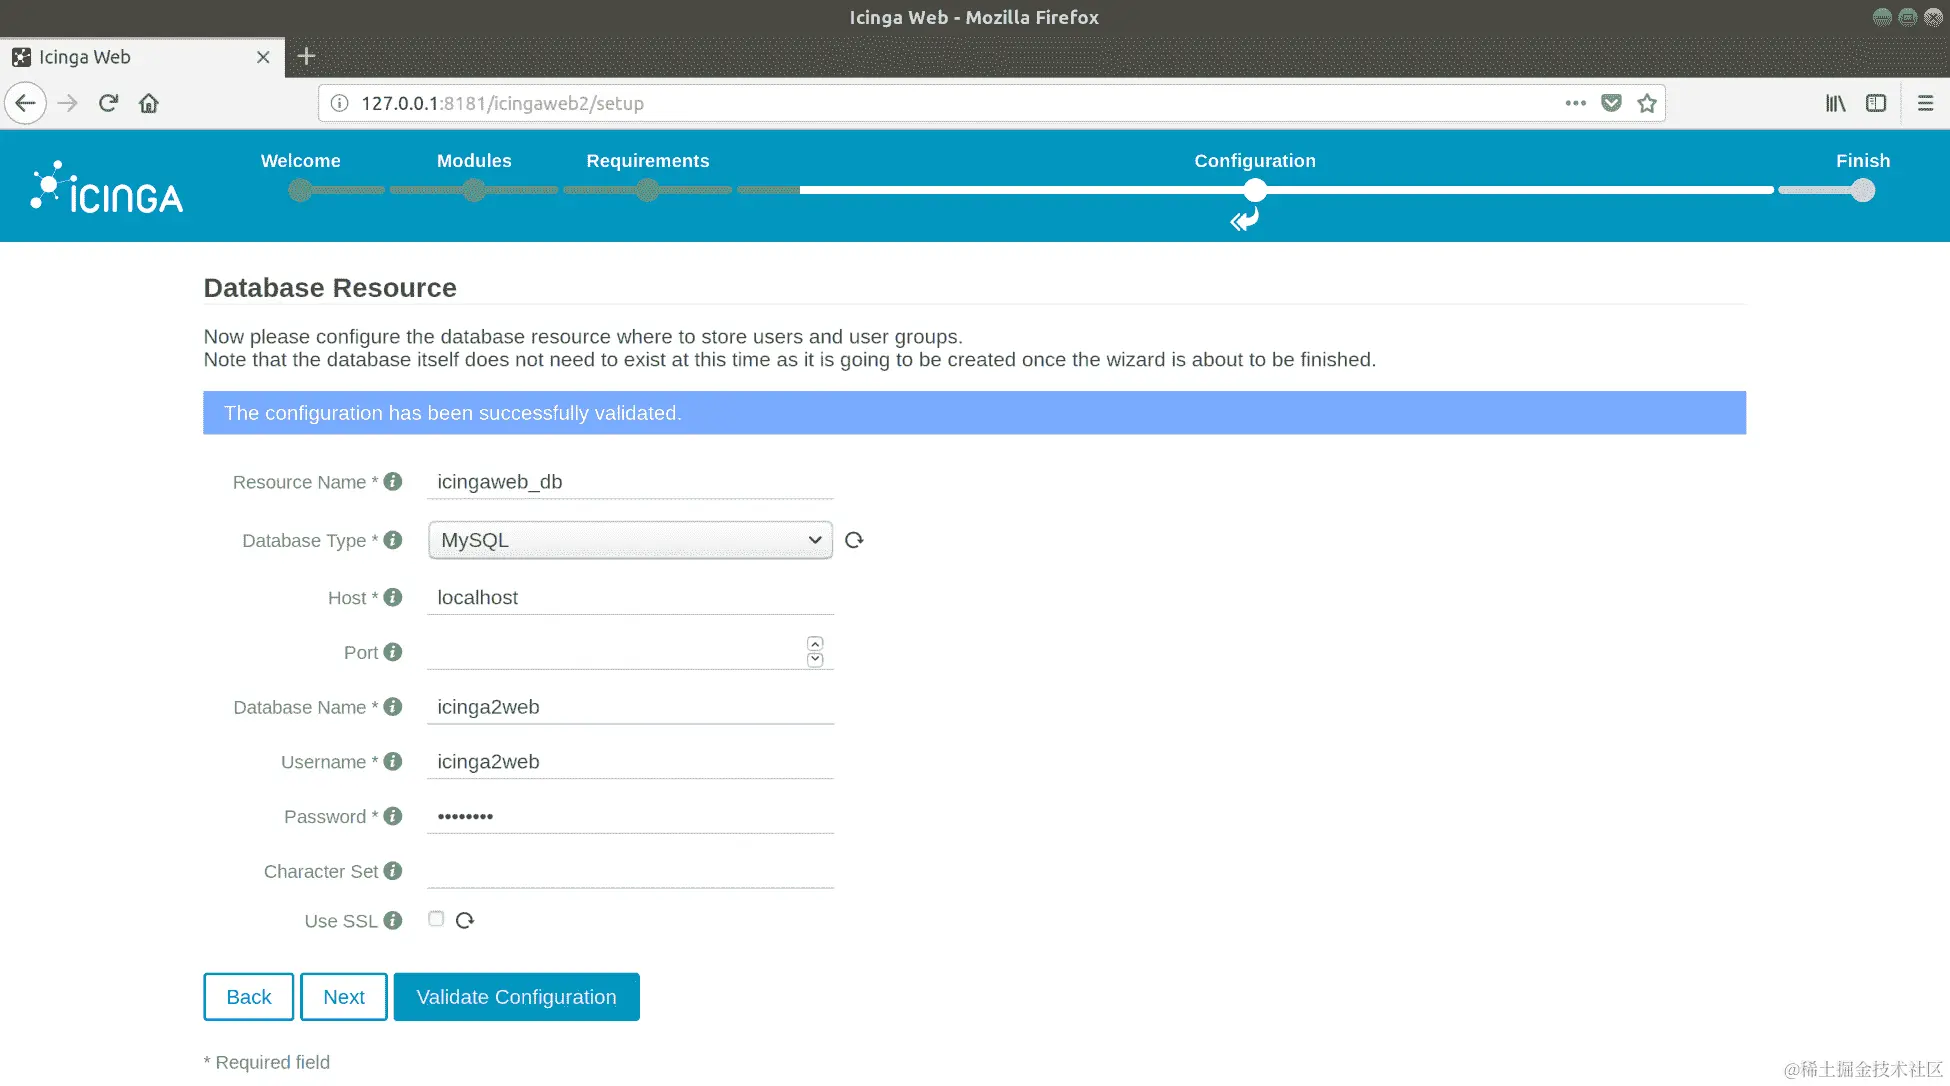Click refresh icon next to SSL checkbox
The width and height of the screenshot is (1950, 1086).
tap(465, 920)
